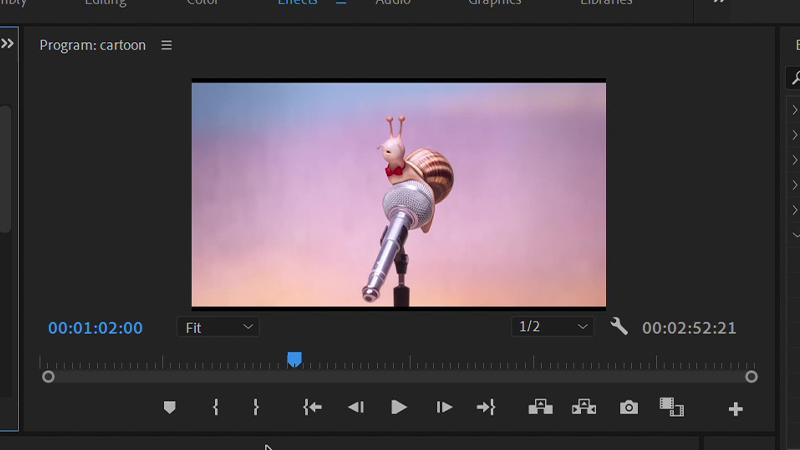Click the Extract button
This screenshot has width=800, height=450.
584,407
